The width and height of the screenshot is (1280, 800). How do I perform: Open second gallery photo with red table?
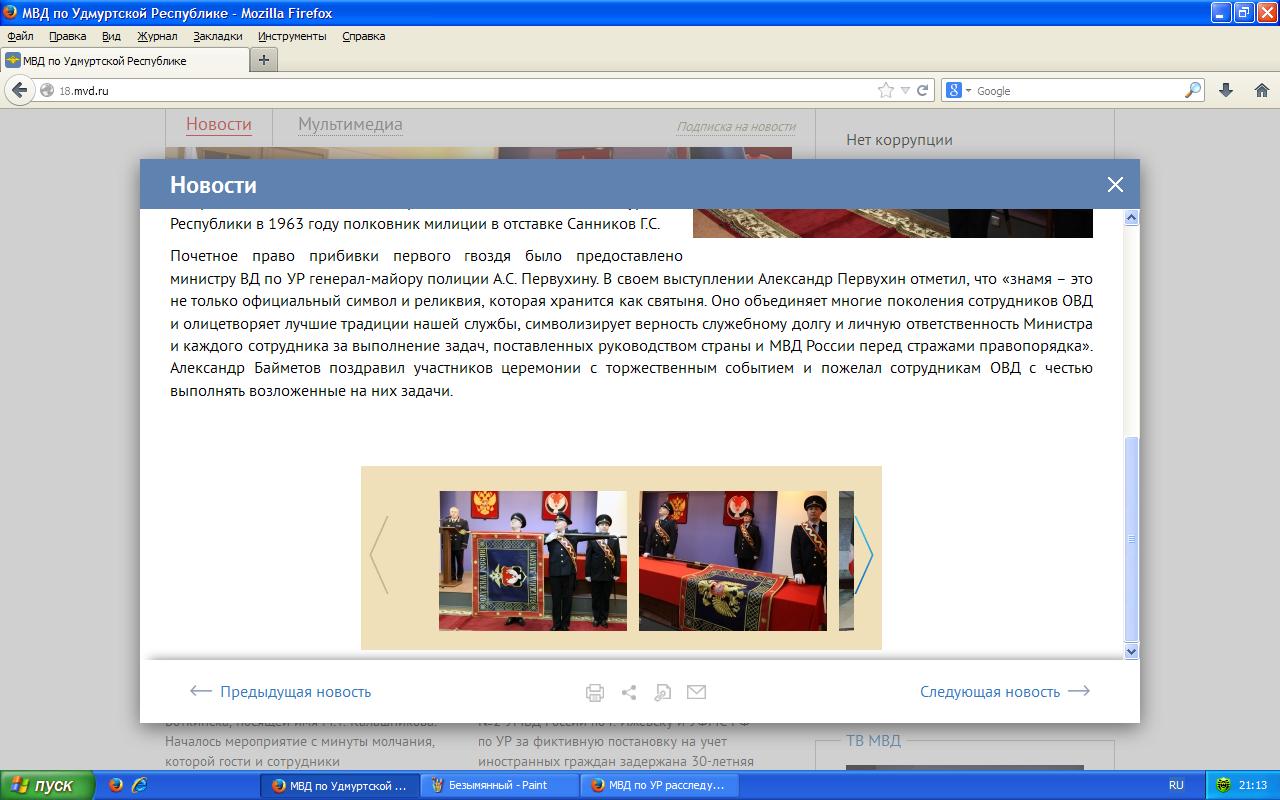tap(733, 561)
